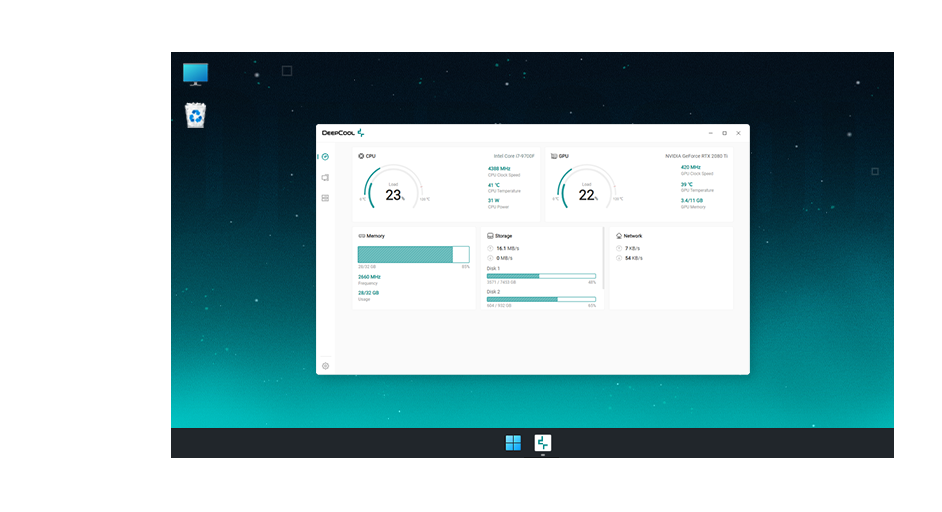Click the DeepCool taskbar icon

[x=543, y=443]
